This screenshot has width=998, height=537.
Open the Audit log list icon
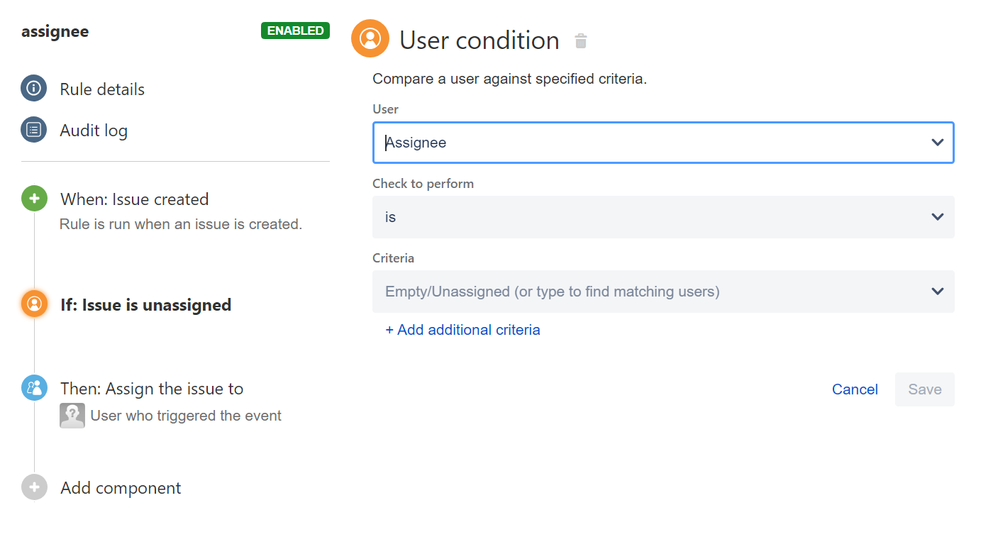click(34, 130)
